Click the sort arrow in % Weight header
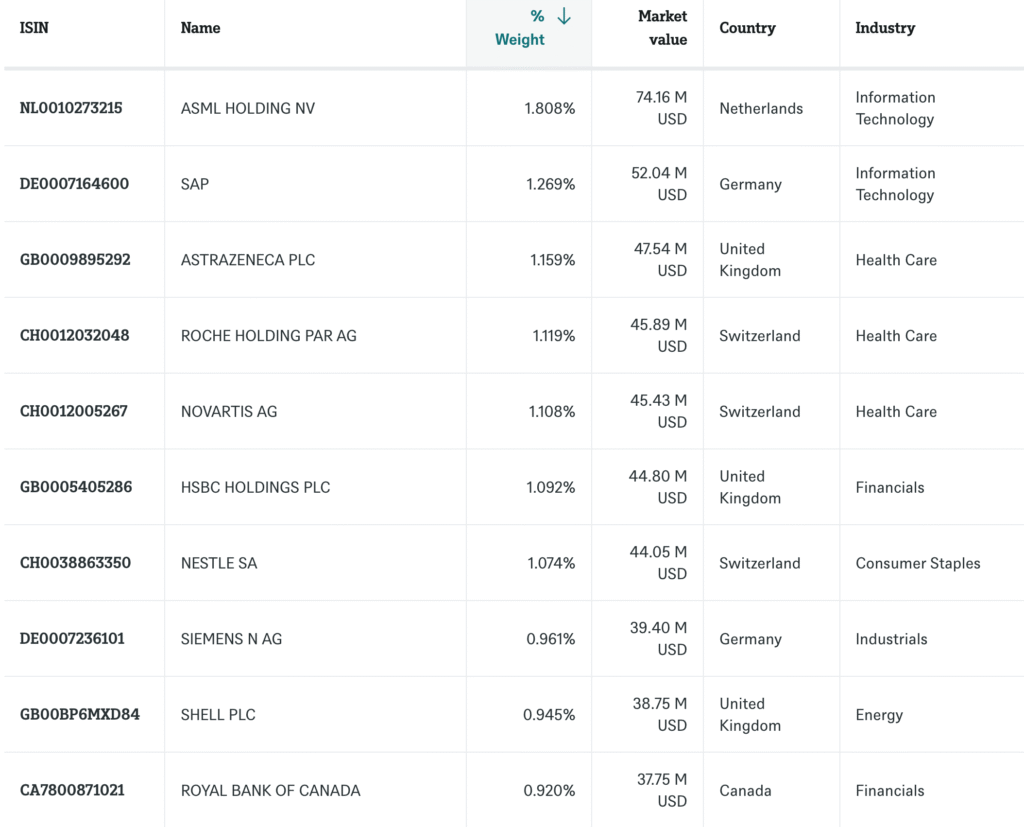This screenshot has width=1024, height=827. coord(564,16)
